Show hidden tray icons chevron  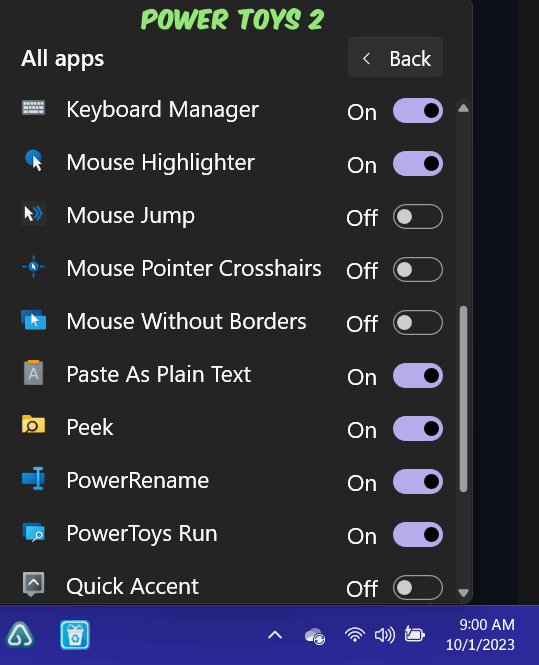[x=275, y=635]
